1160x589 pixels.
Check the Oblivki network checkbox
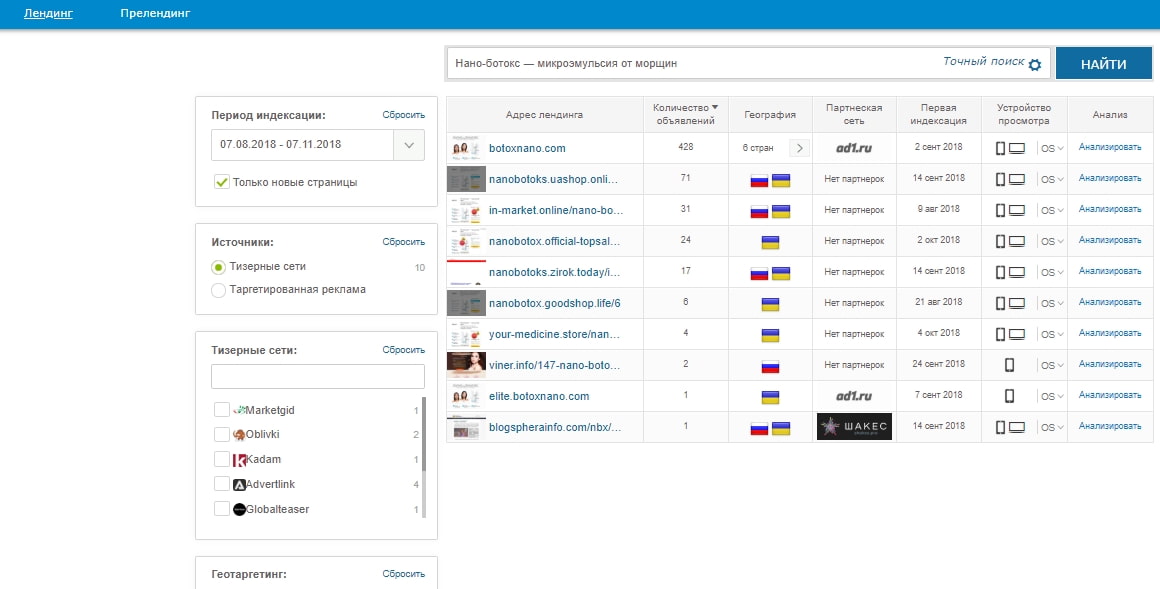(x=221, y=434)
